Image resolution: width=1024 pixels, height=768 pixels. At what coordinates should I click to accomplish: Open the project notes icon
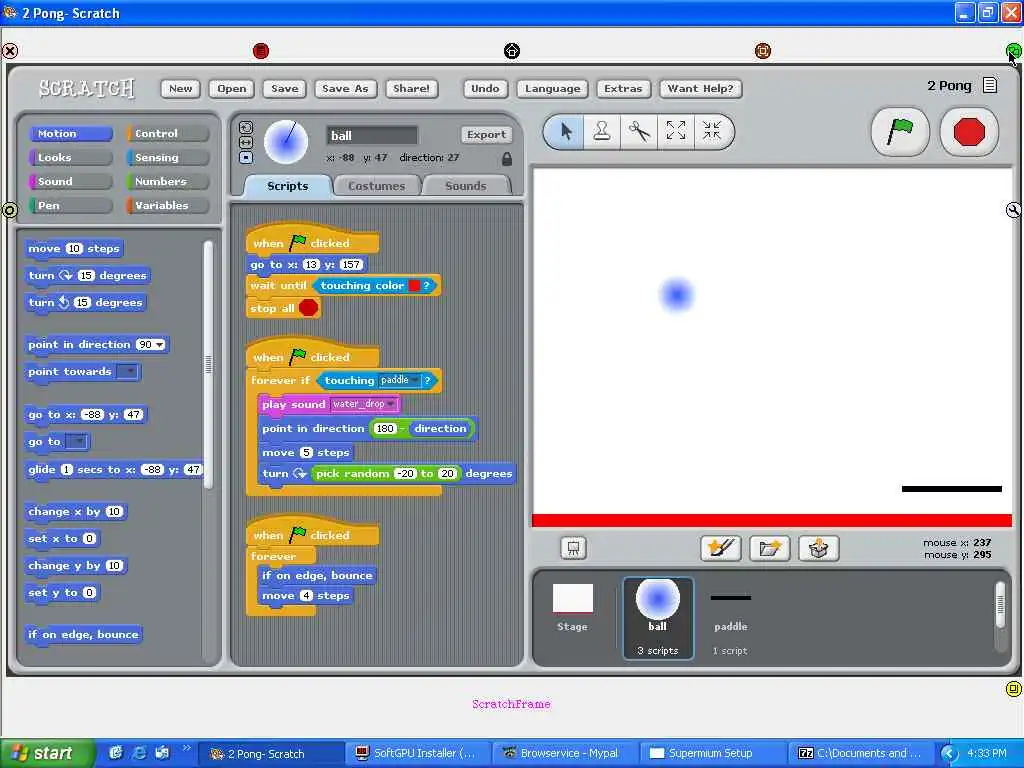coord(990,86)
